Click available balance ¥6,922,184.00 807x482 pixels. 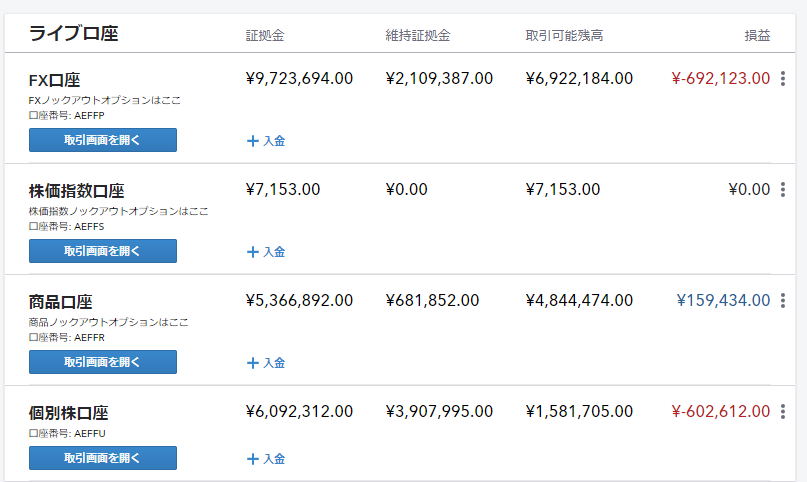pos(580,79)
